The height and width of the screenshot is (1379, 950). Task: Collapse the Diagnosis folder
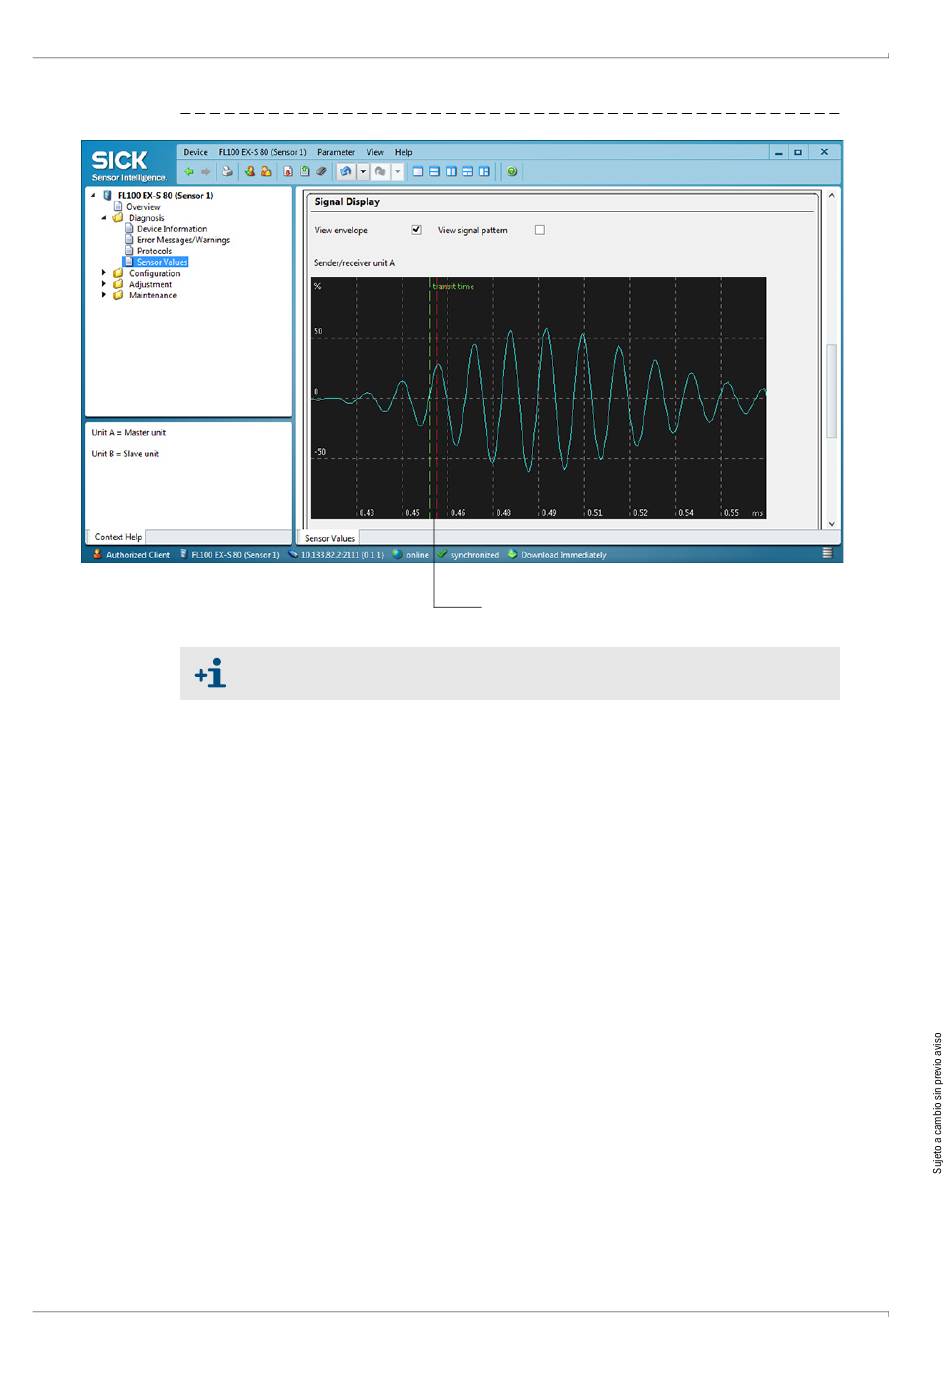[x=104, y=218]
